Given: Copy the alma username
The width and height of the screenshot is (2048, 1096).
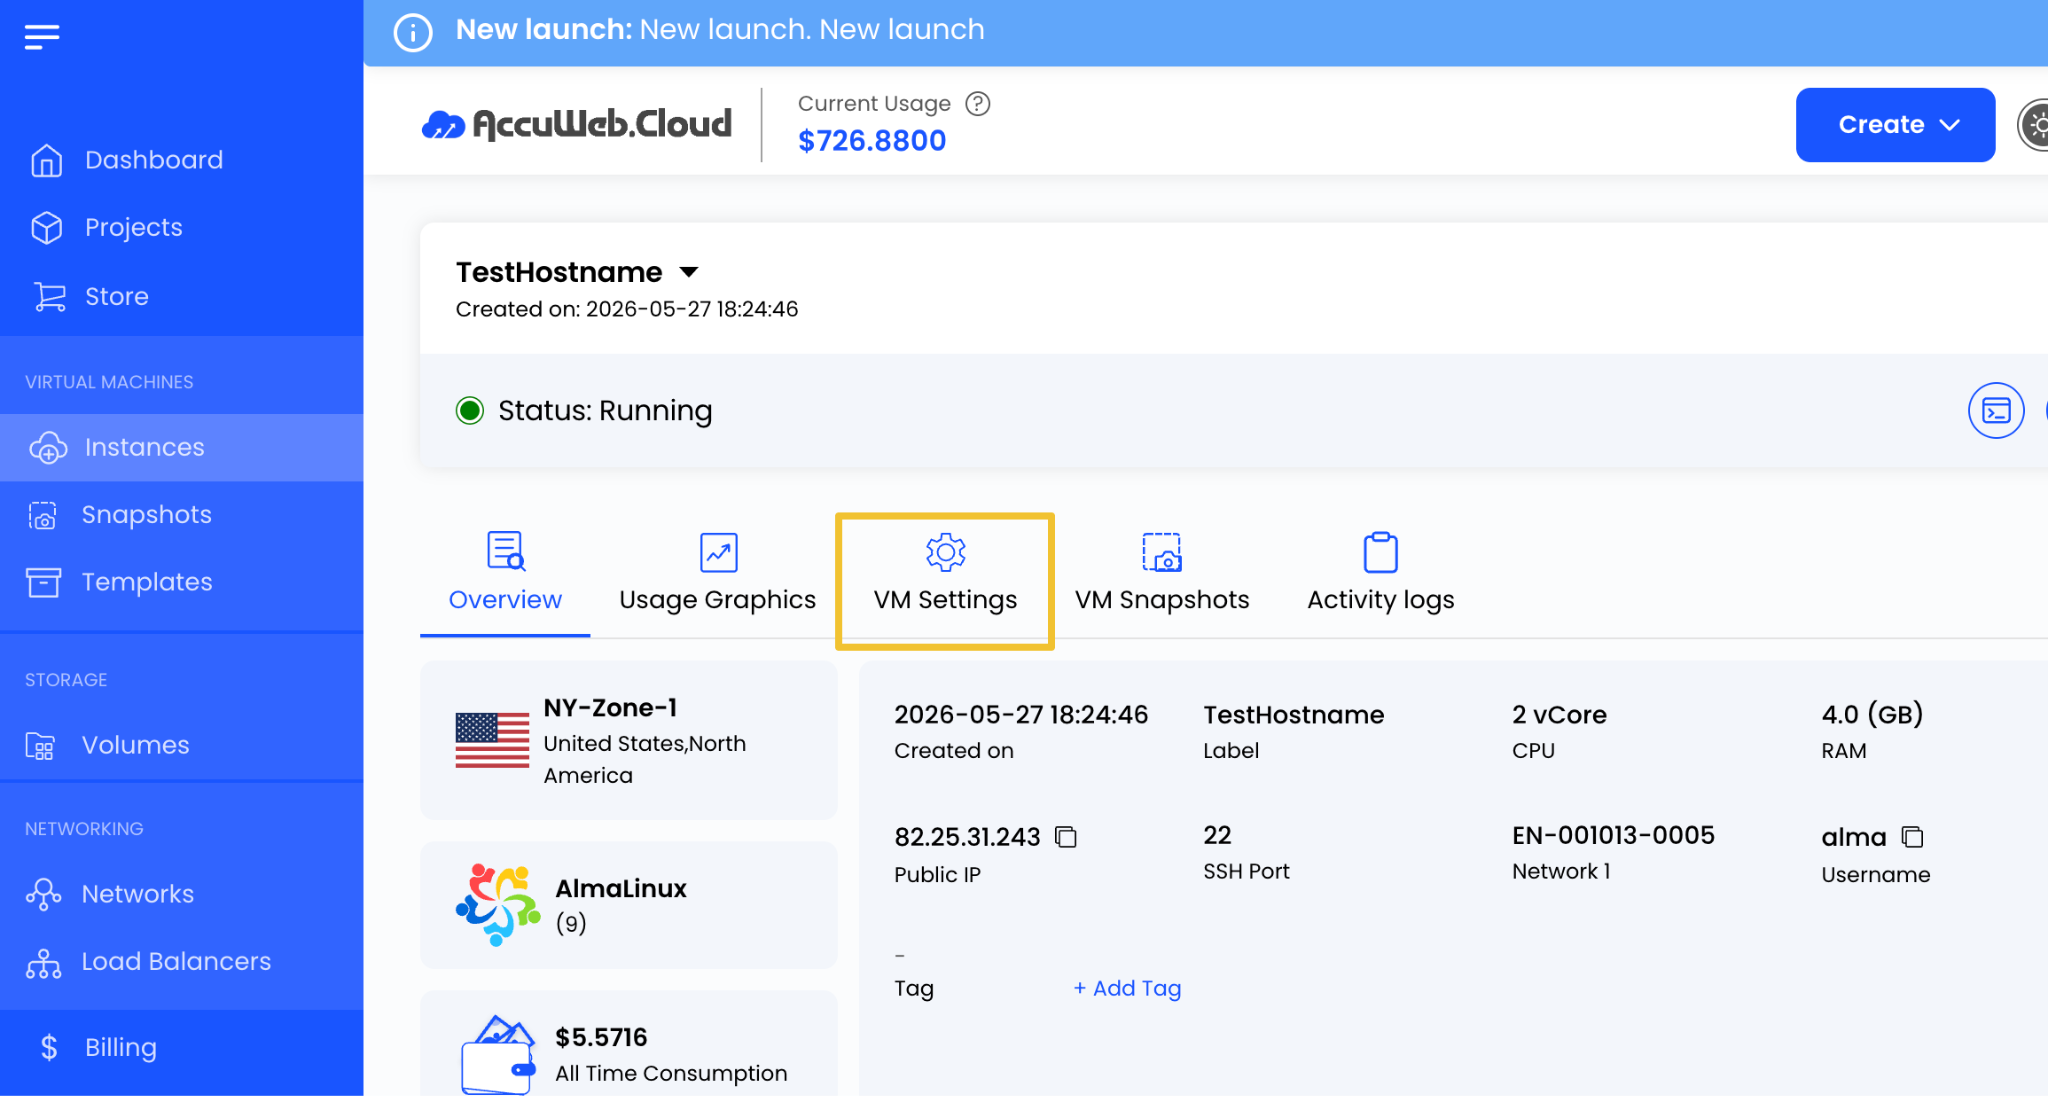Looking at the screenshot, I should [1912, 837].
